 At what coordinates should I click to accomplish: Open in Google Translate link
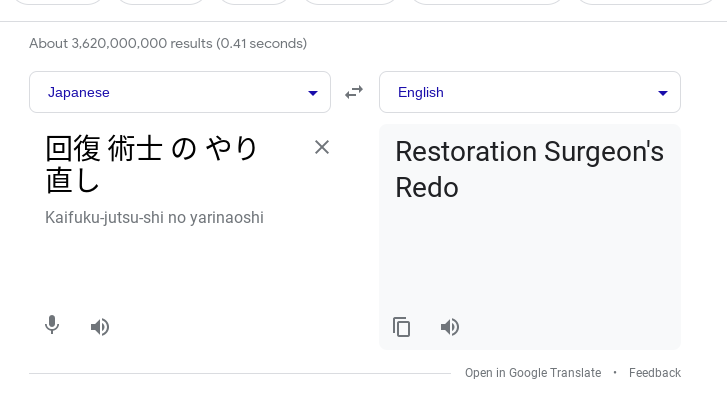tap(533, 373)
